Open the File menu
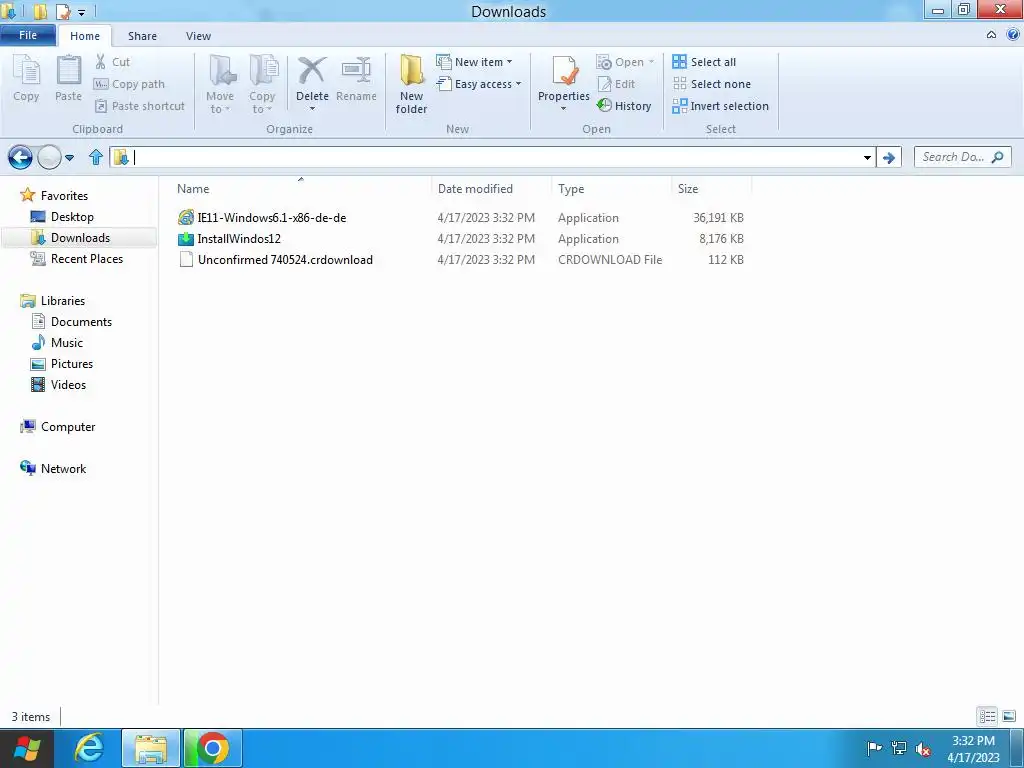This screenshot has width=1024, height=768. (x=28, y=35)
